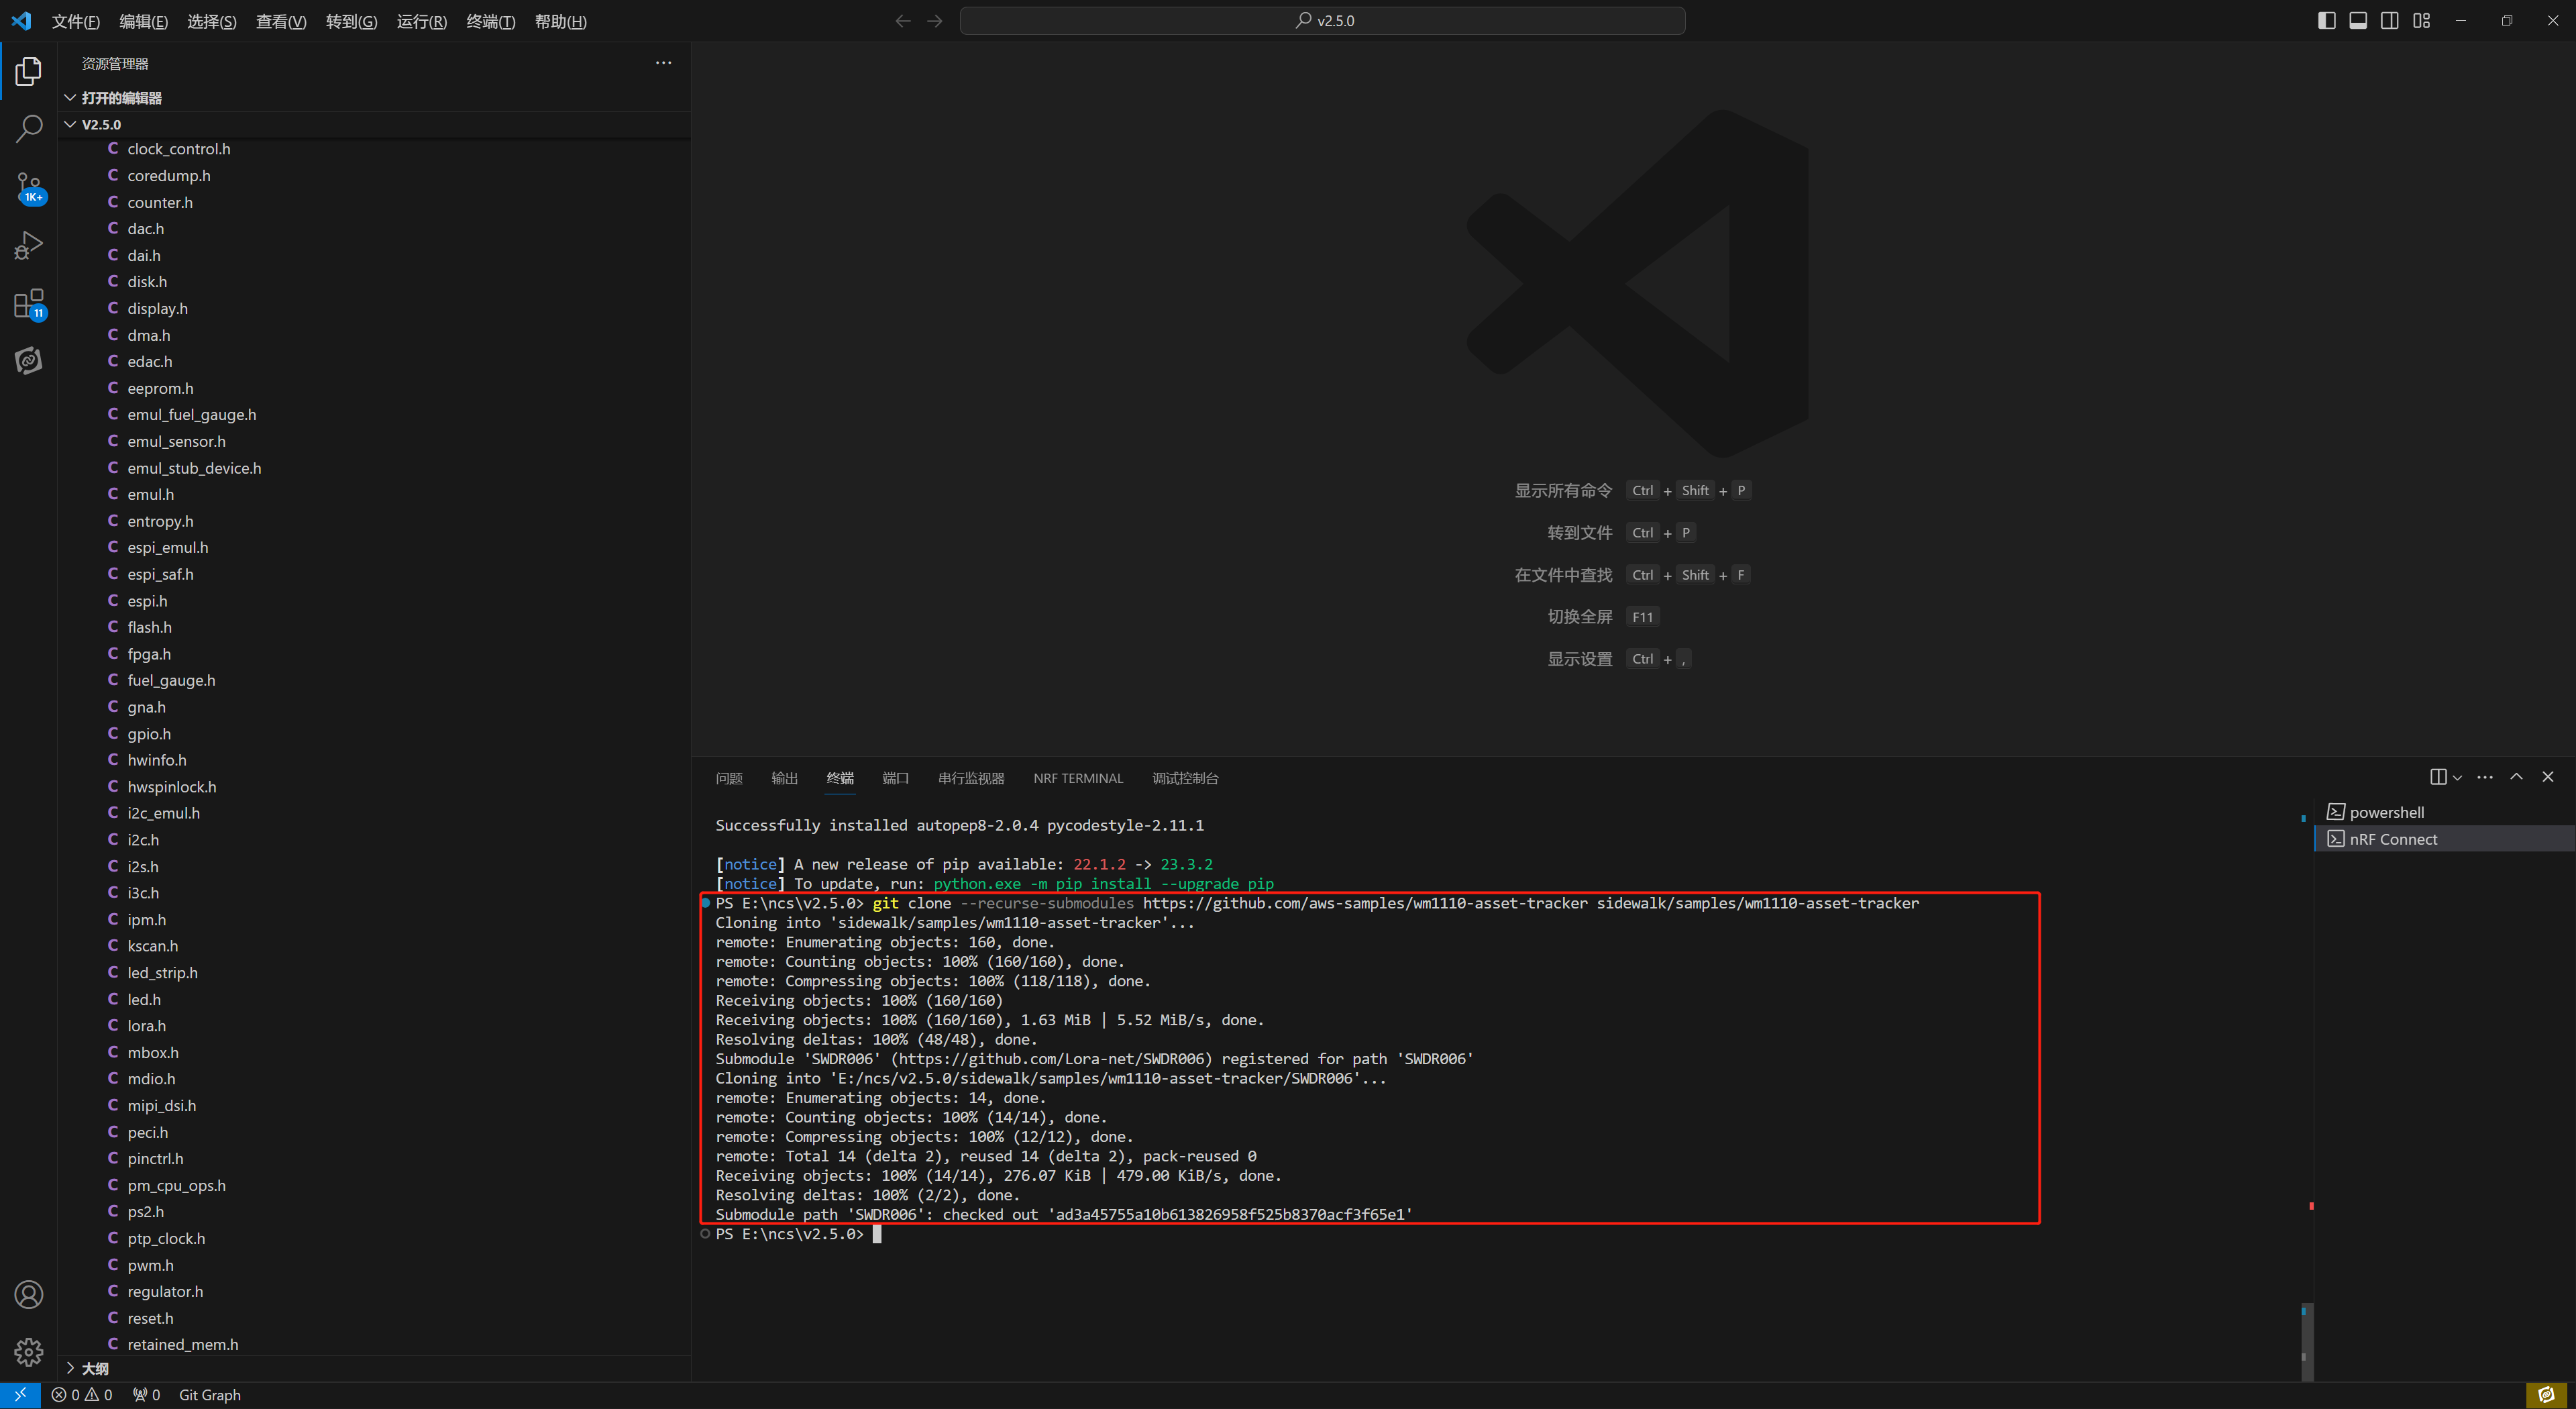This screenshot has height=1409, width=2576.
Task: Open Extensions view with 11 badge
Action: point(29,303)
